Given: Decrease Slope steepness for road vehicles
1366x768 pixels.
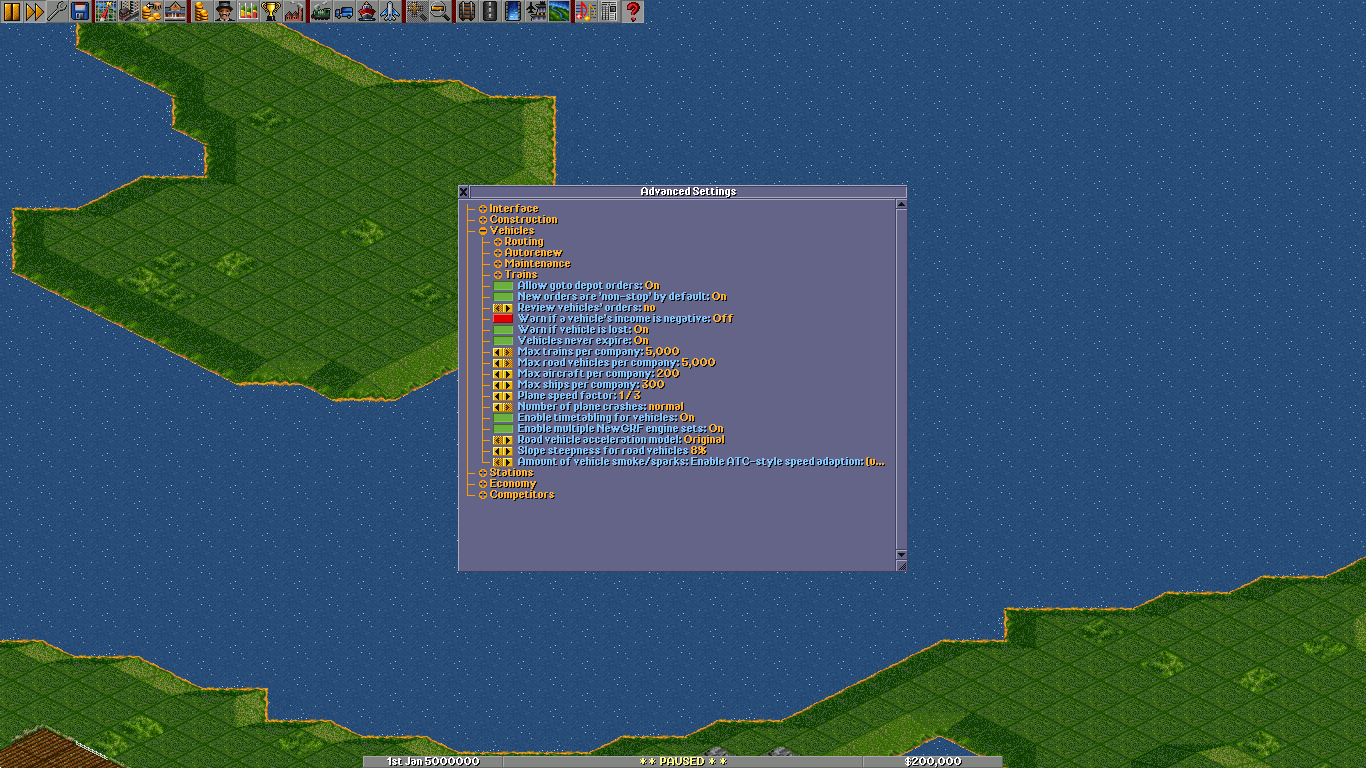Looking at the screenshot, I should pos(498,451).
